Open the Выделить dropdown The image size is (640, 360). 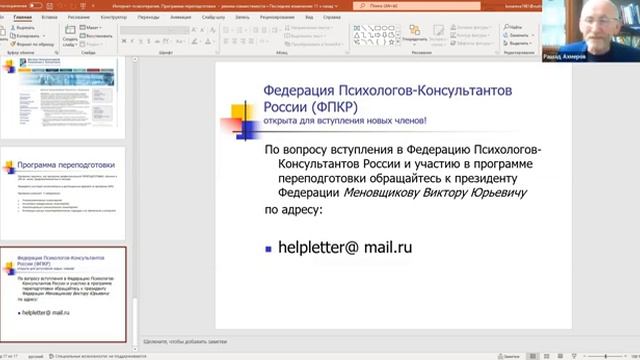(x=518, y=43)
